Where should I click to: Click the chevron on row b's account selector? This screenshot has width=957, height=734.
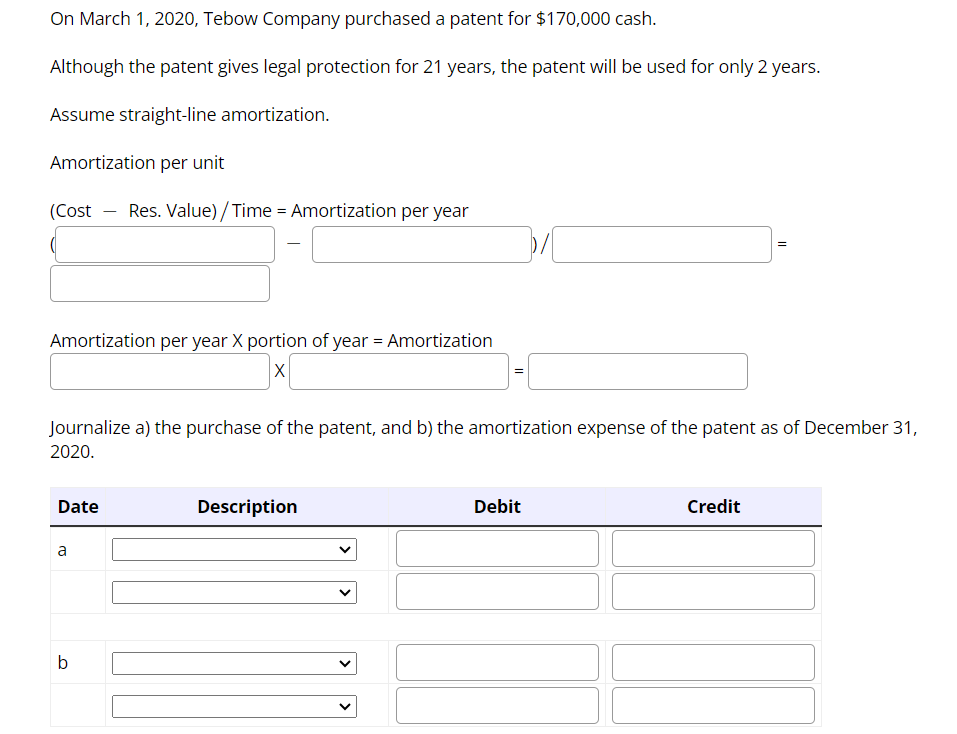pos(345,662)
